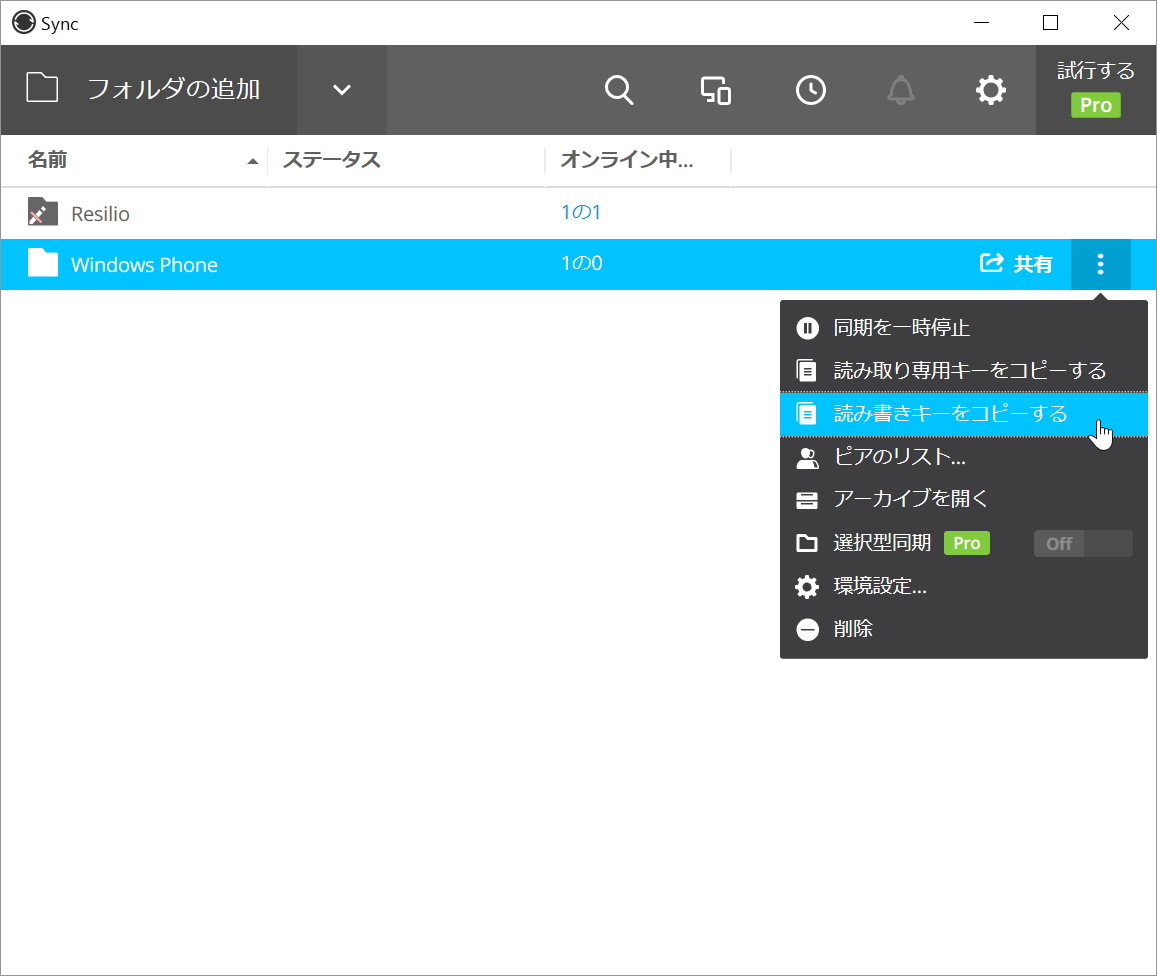The image size is (1157, 976).
Task: Select アーカイブを開く menu entry
Action: coord(964,499)
